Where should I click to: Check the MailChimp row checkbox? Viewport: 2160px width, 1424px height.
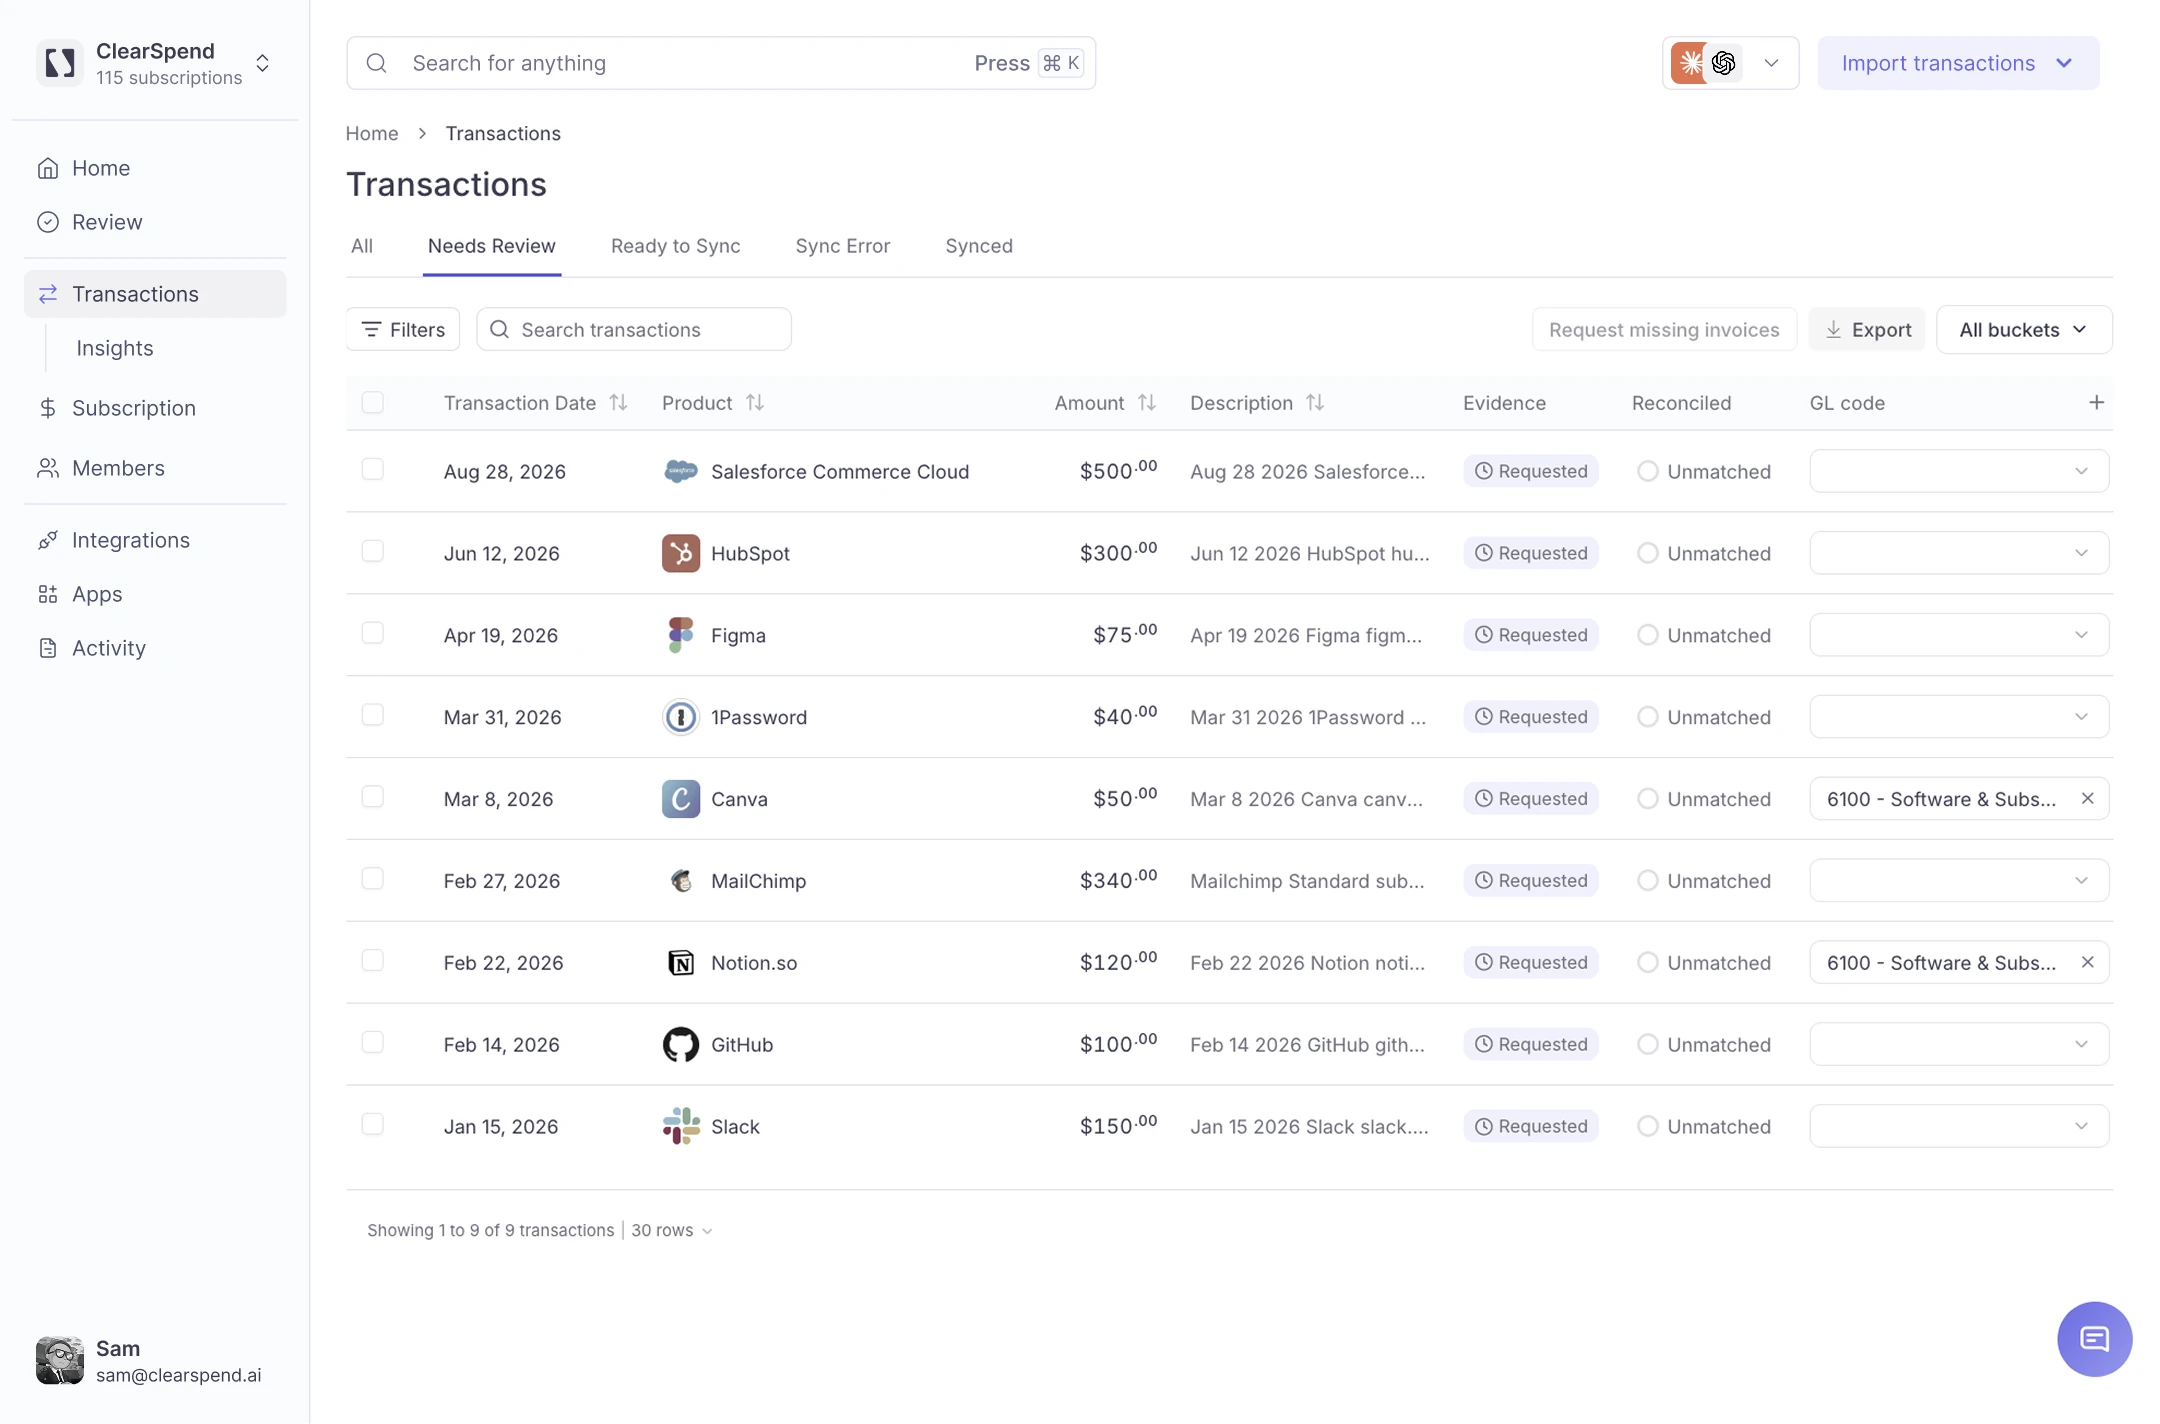(x=373, y=879)
